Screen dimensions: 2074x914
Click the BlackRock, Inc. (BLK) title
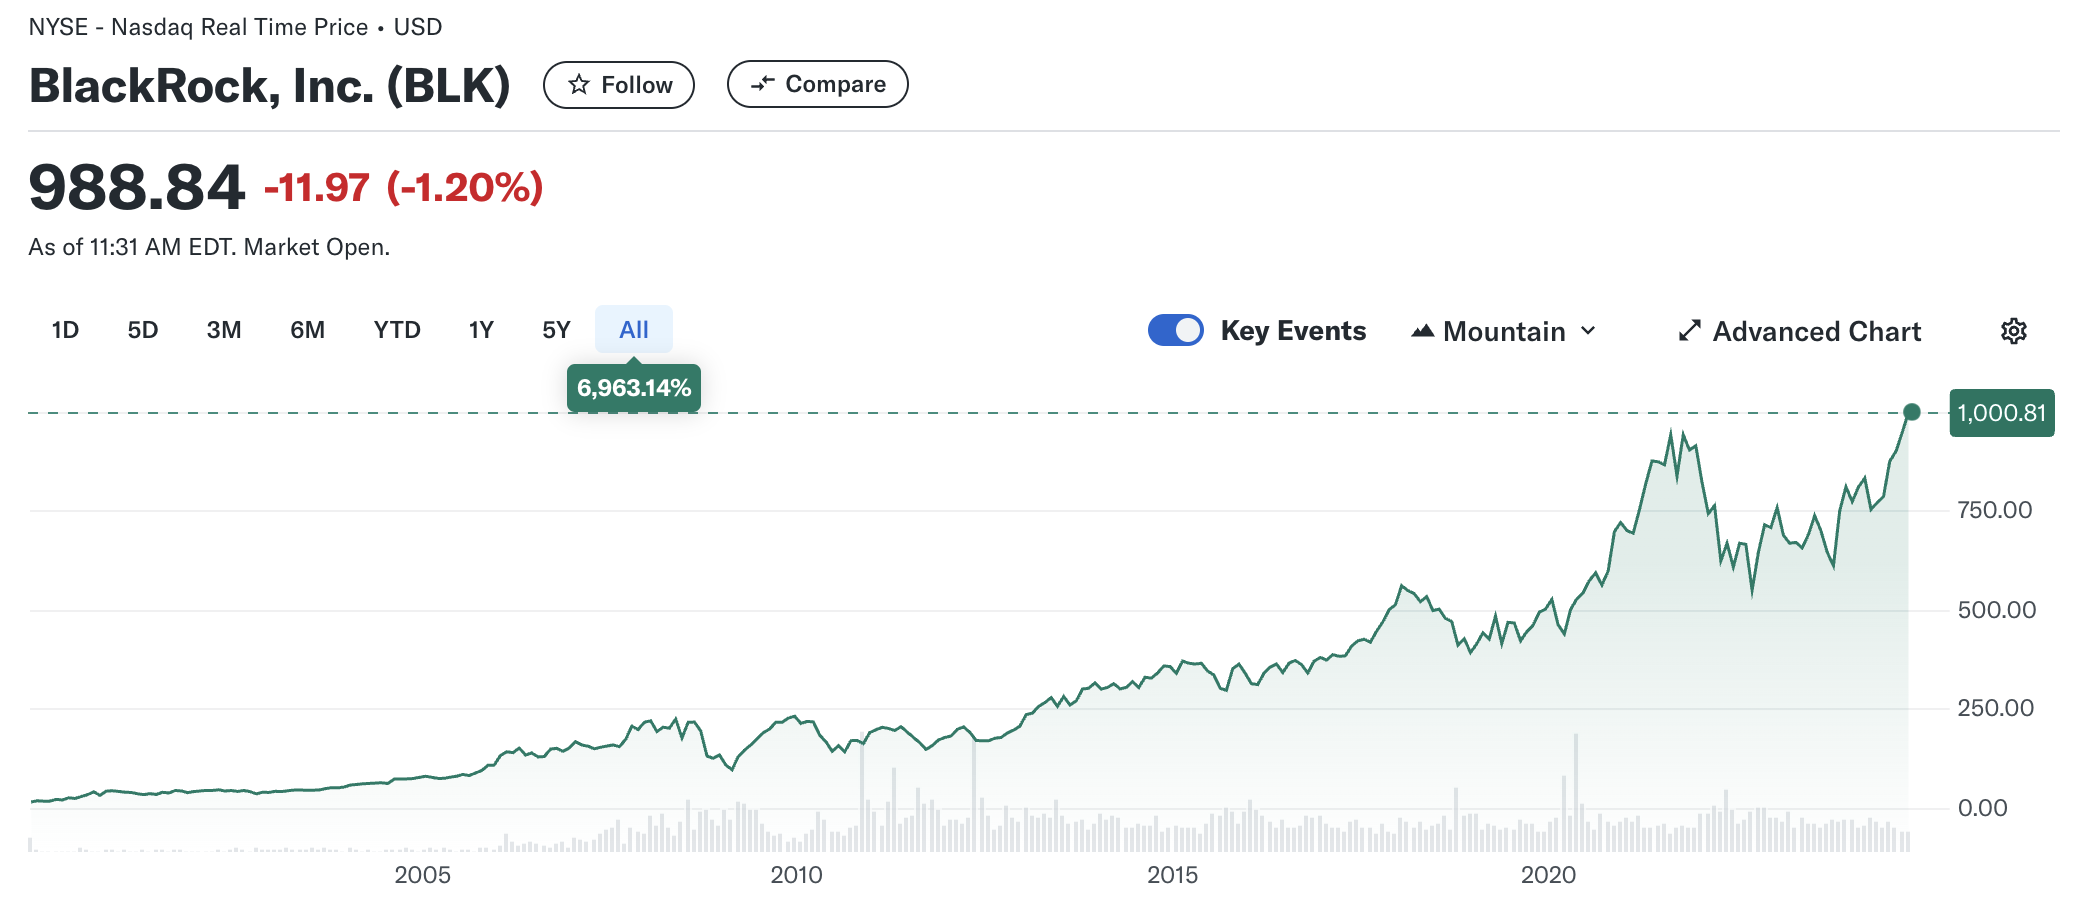pos(270,85)
